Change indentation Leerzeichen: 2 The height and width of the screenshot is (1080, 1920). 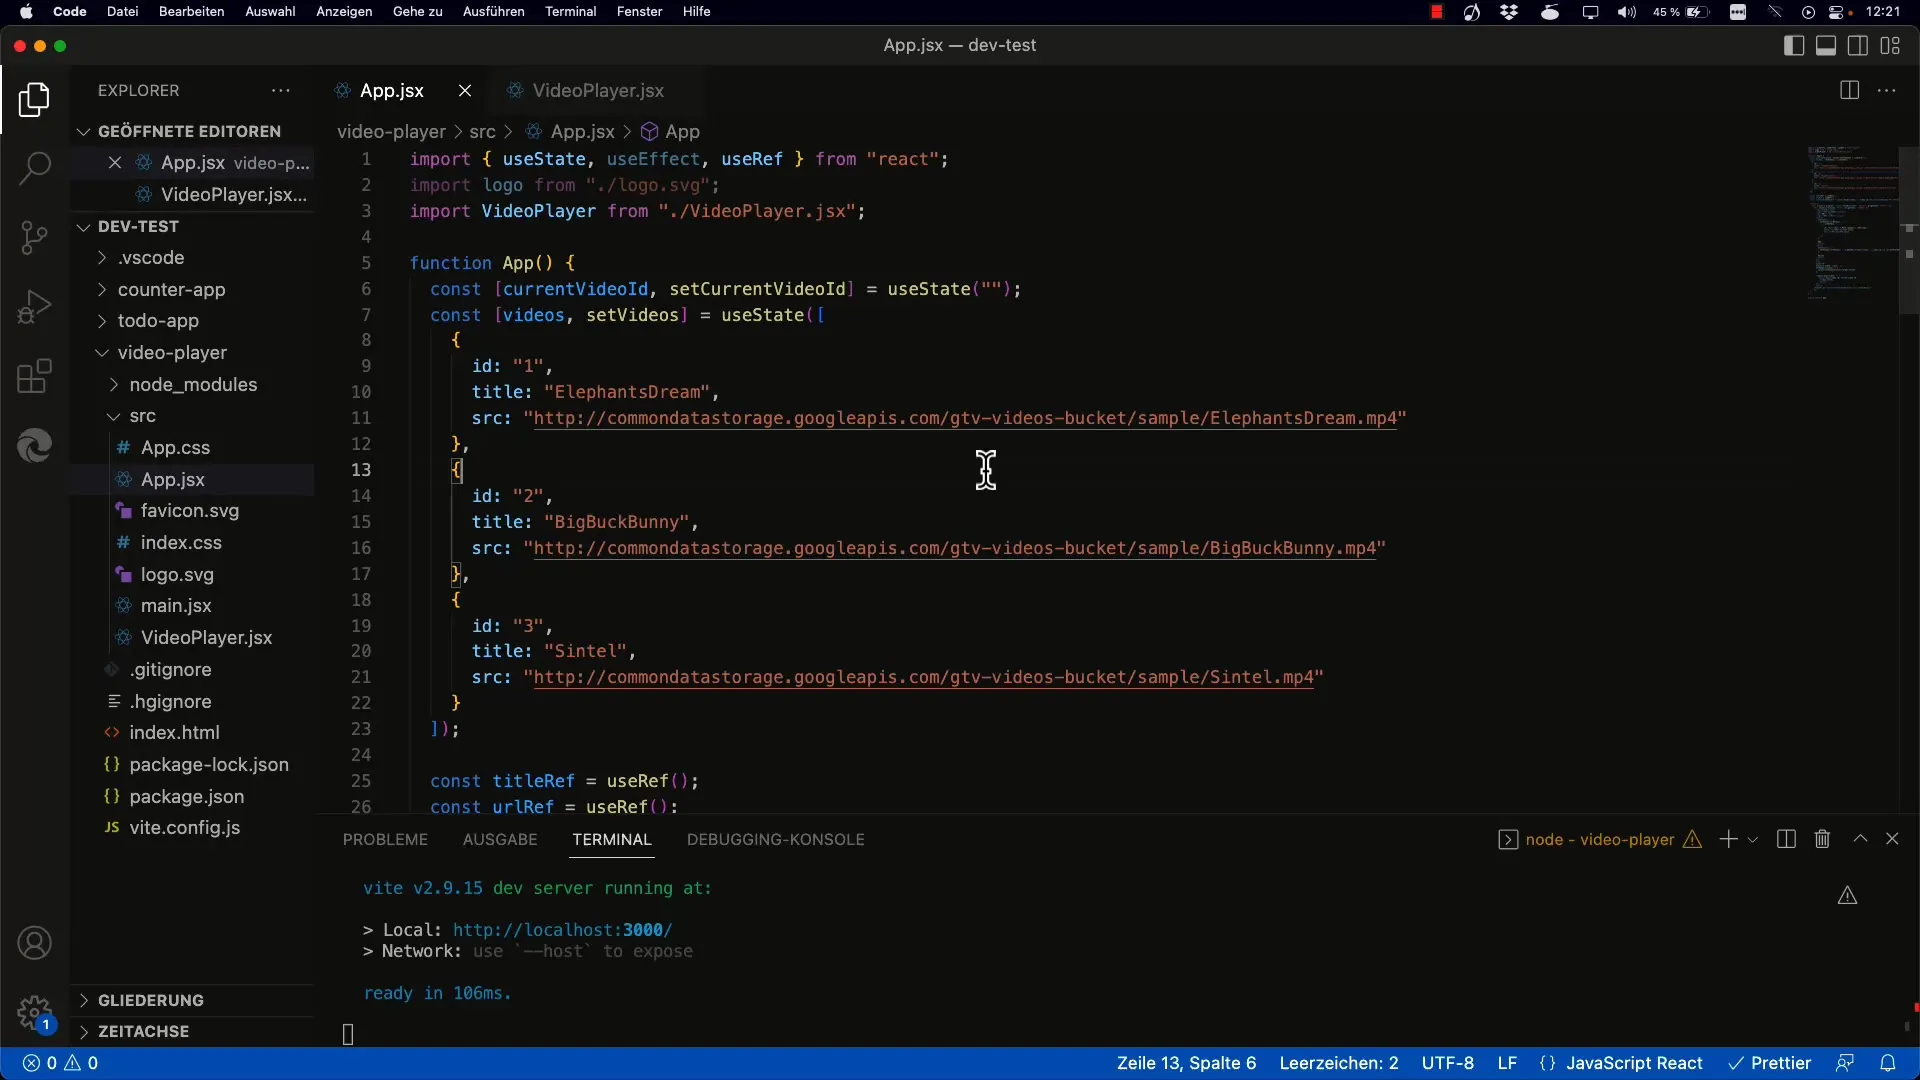click(1339, 1063)
